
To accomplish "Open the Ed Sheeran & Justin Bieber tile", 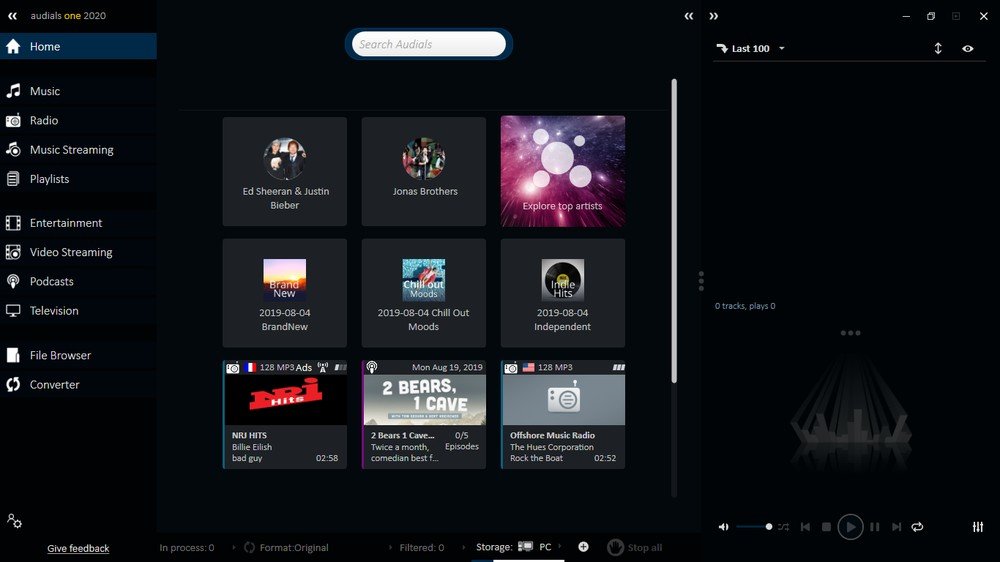I will pyautogui.click(x=284, y=171).
